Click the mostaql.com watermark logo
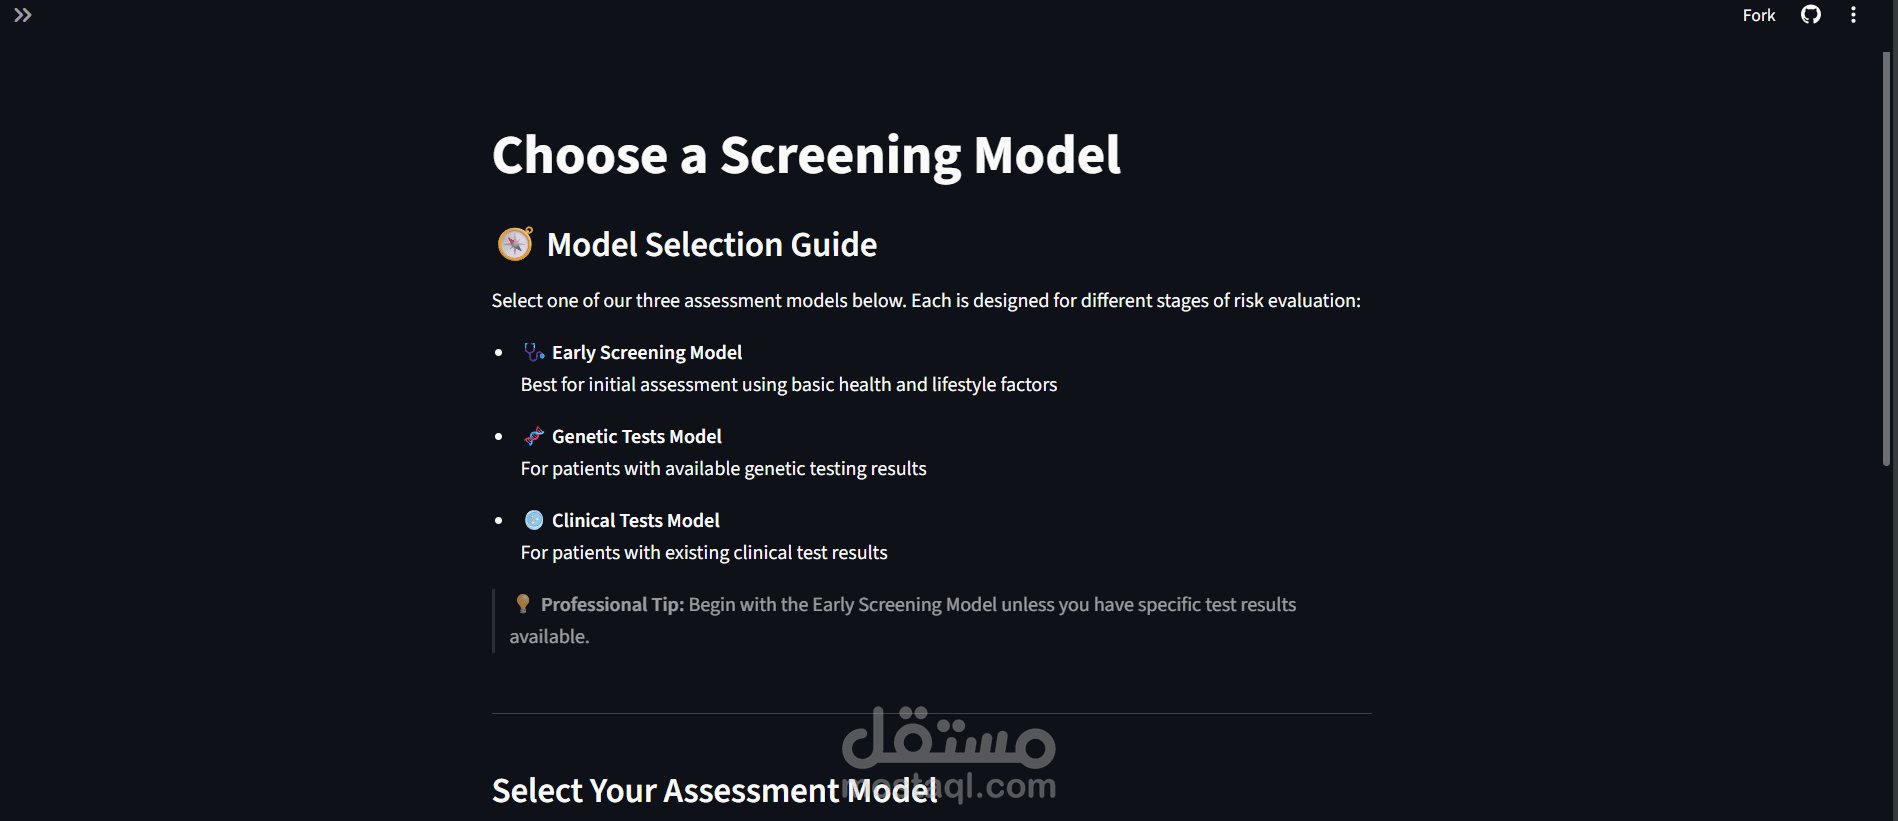 pos(948,754)
